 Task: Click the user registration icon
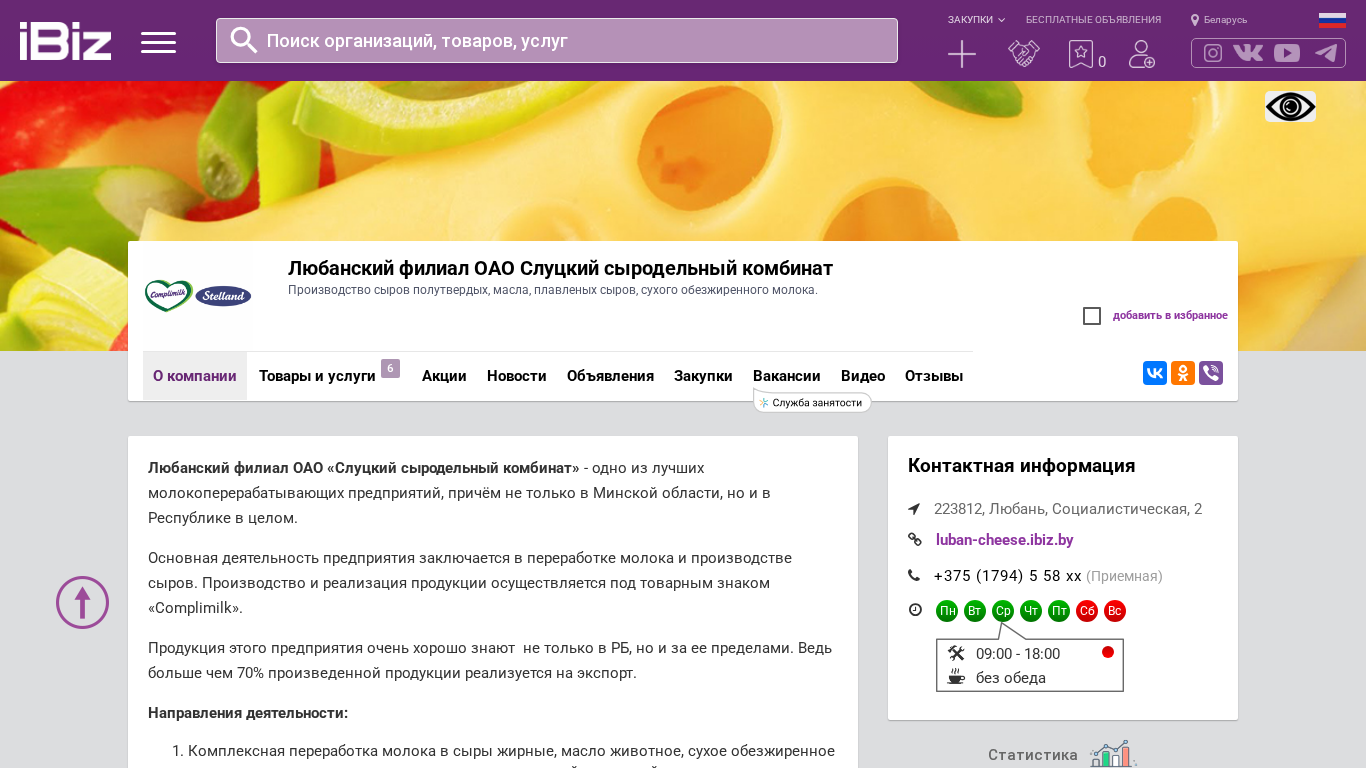click(x=1142, y=54)
